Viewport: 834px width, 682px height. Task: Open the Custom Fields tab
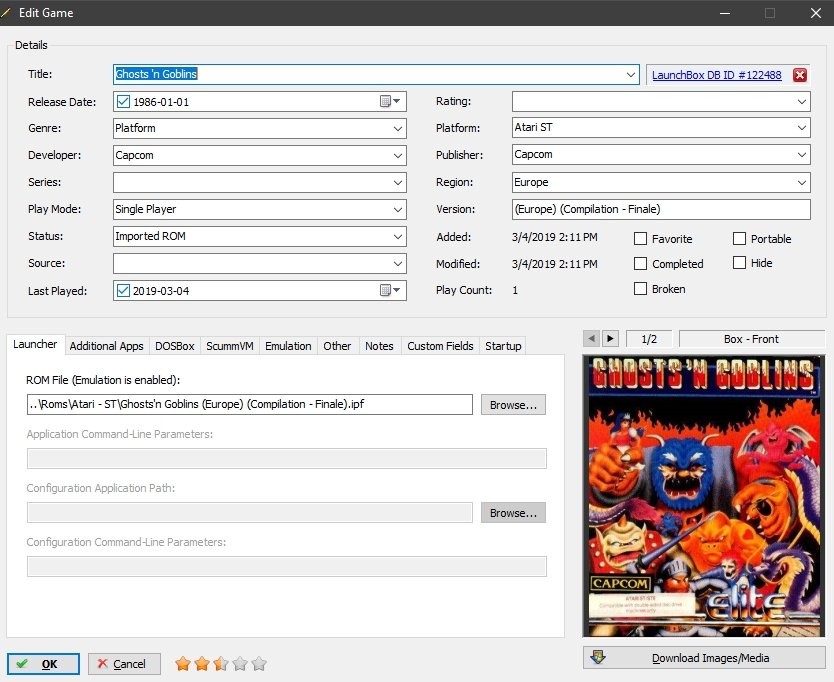tap(440, 346)
